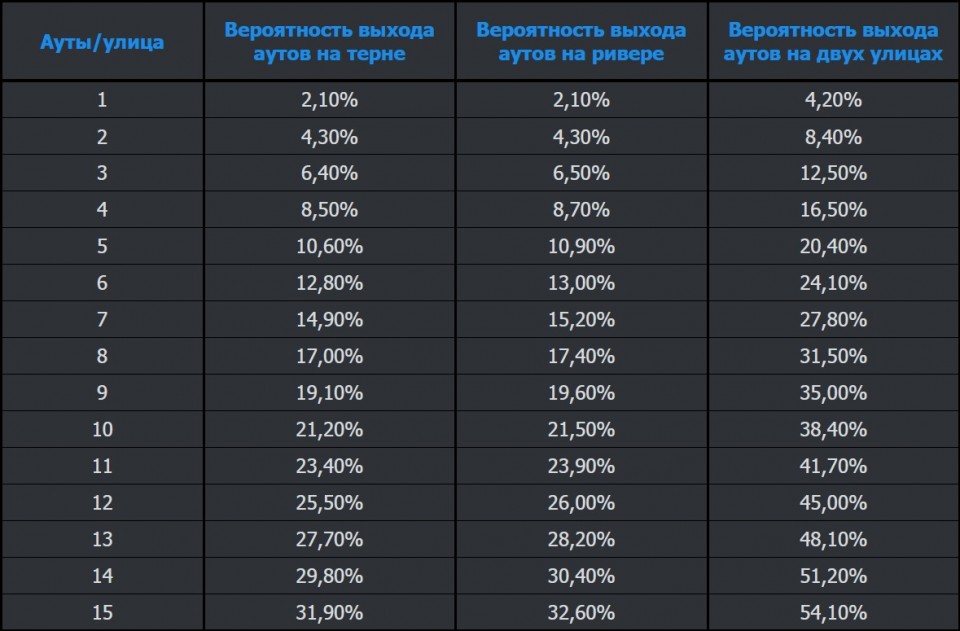Click the turn value 21,20%
This screenshot has width=960, height=631.
[329, 429]
